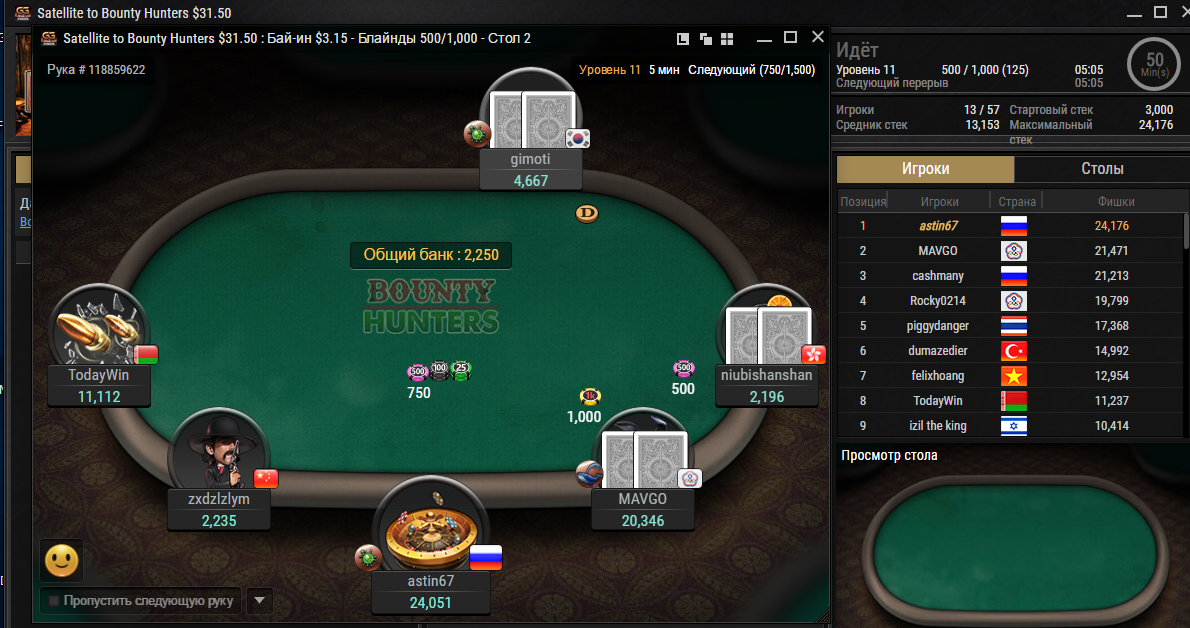Select the cascade windows layout icon
The image size is (1190, 628).
[x=706, y=39]
